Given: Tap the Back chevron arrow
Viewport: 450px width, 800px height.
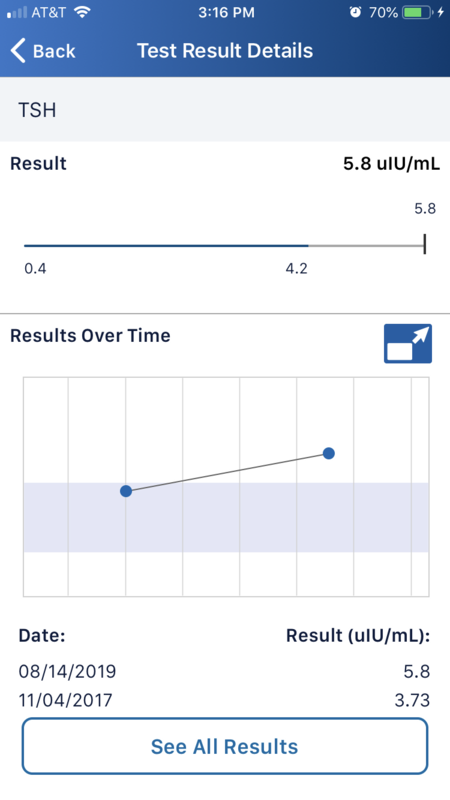Looking at the screenshot, I should coord(18,51).
